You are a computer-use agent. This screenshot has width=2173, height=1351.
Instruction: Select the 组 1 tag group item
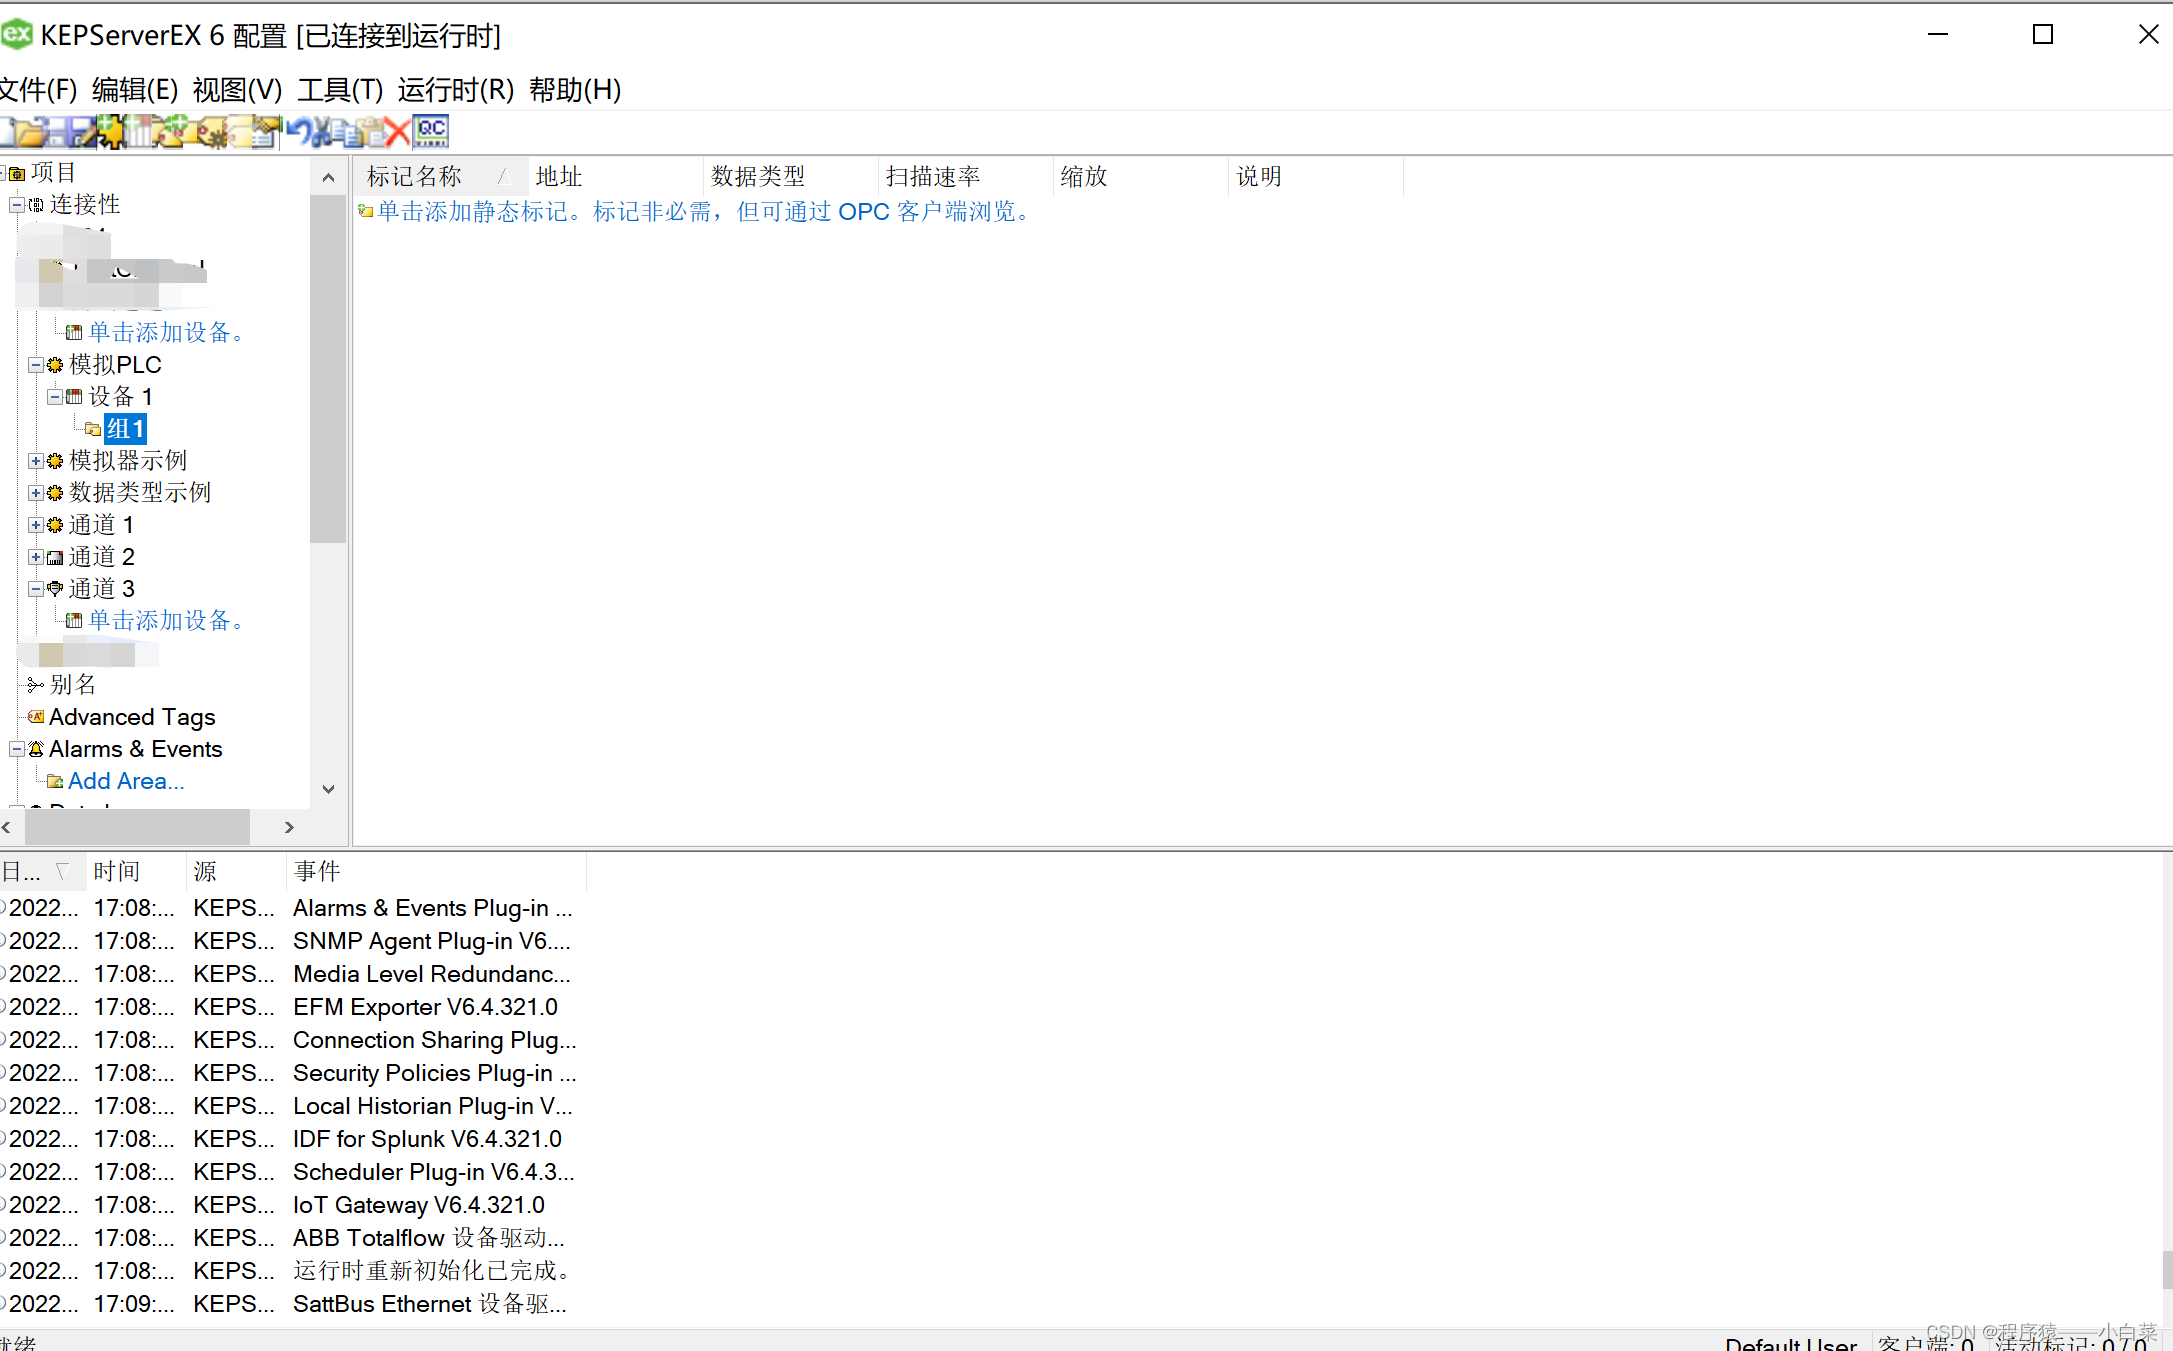[x=123, y=428]
